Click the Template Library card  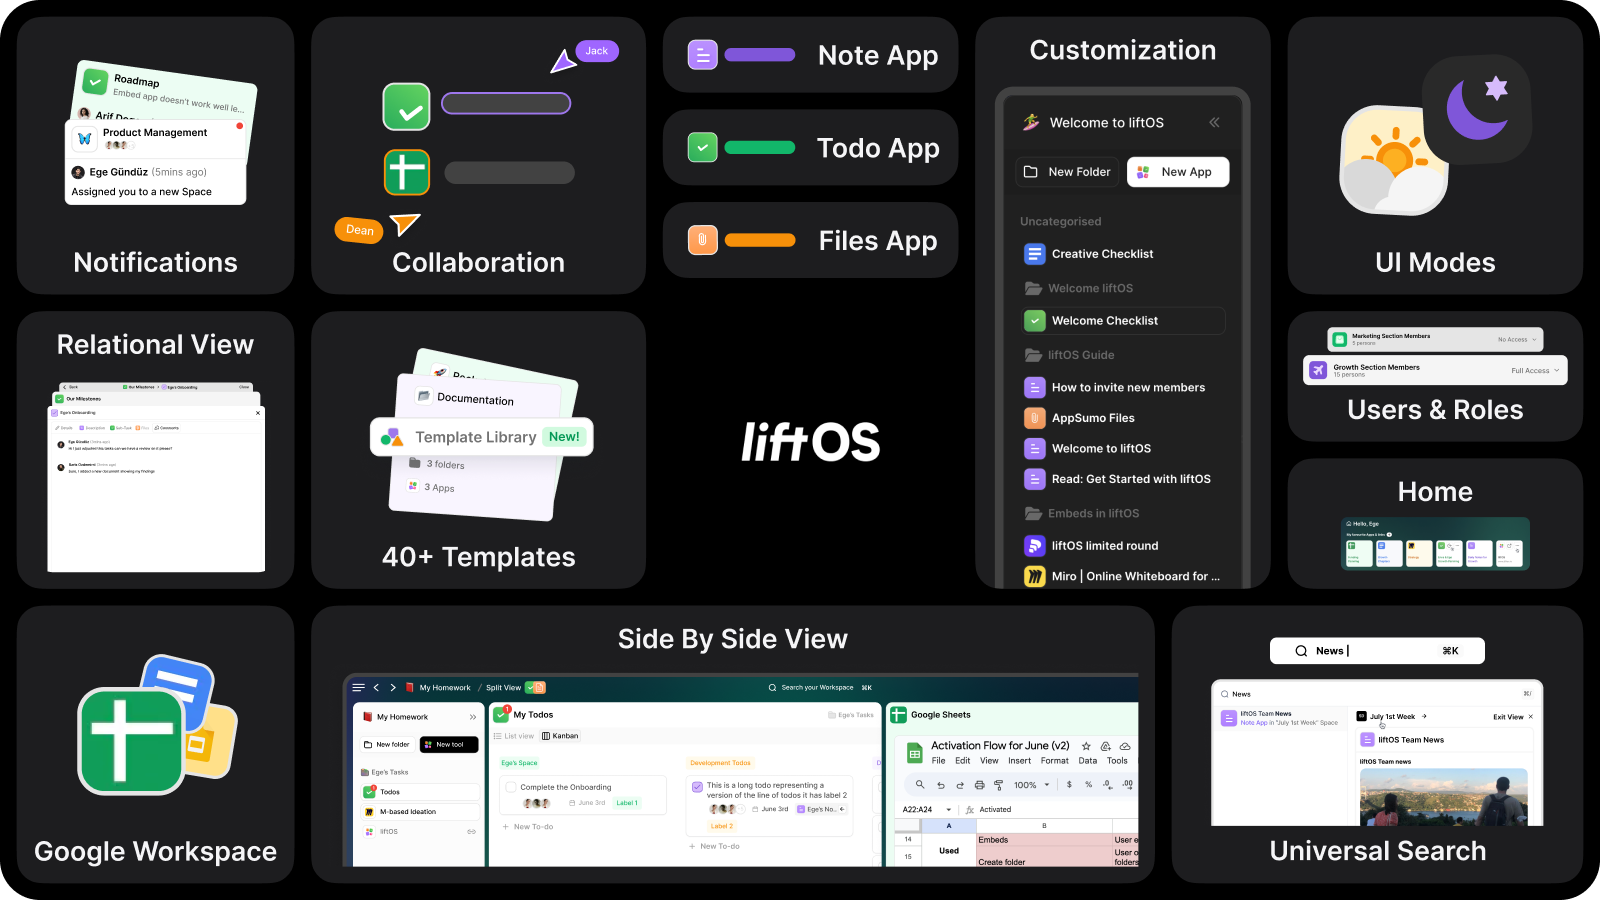481,437
